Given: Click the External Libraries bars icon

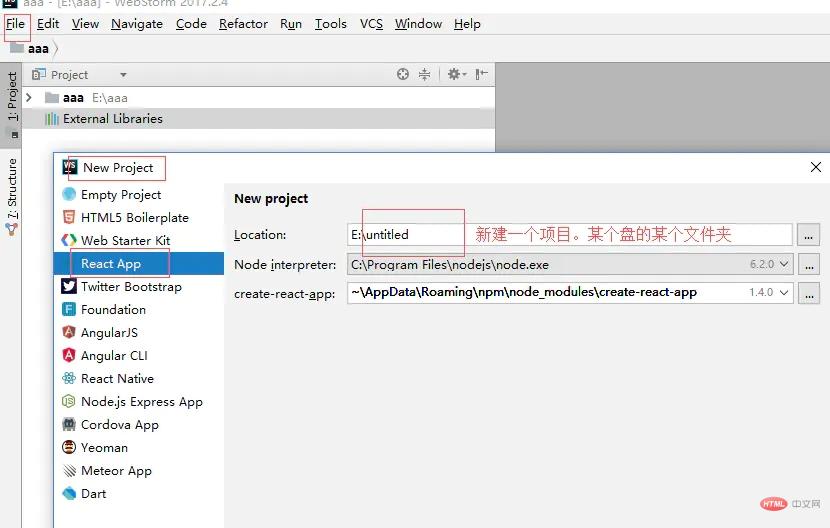Looking at the screenshot, I should pos(51,119).
